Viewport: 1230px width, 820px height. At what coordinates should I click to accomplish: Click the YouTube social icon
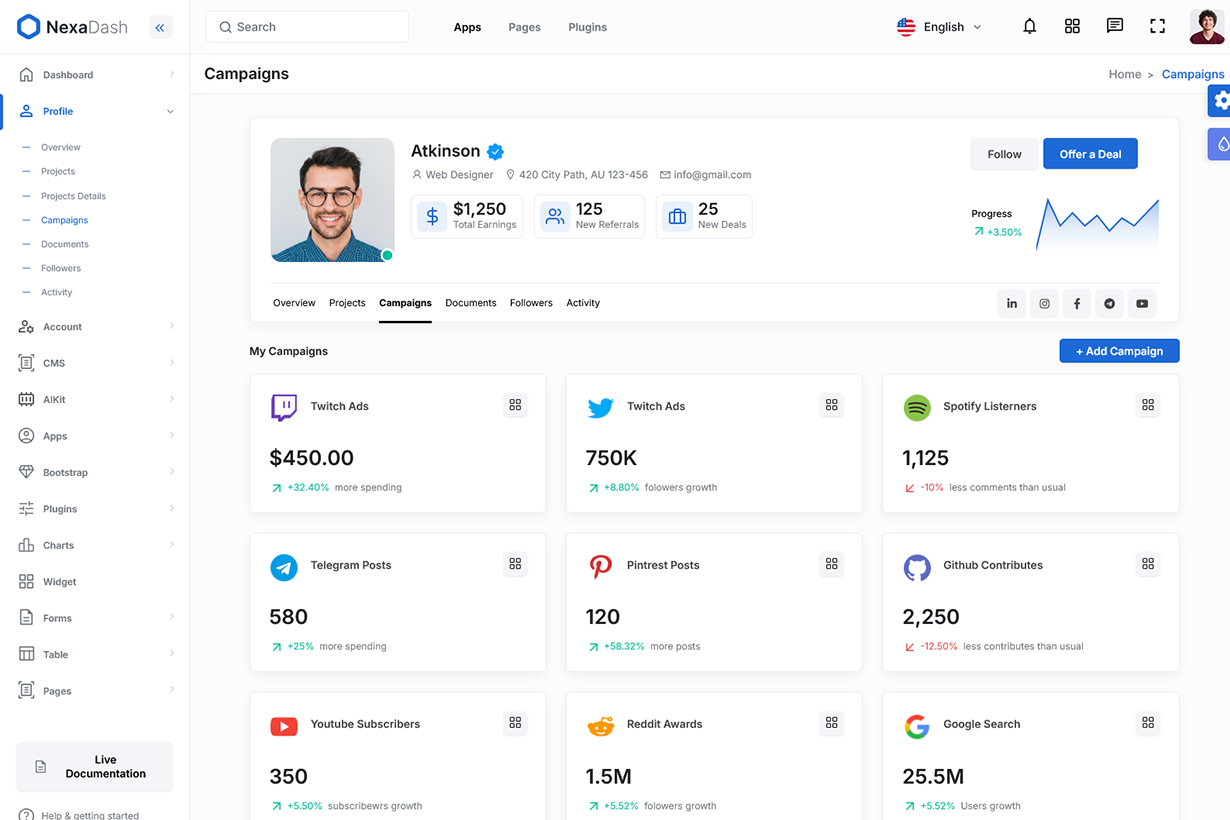[1142, 304]
